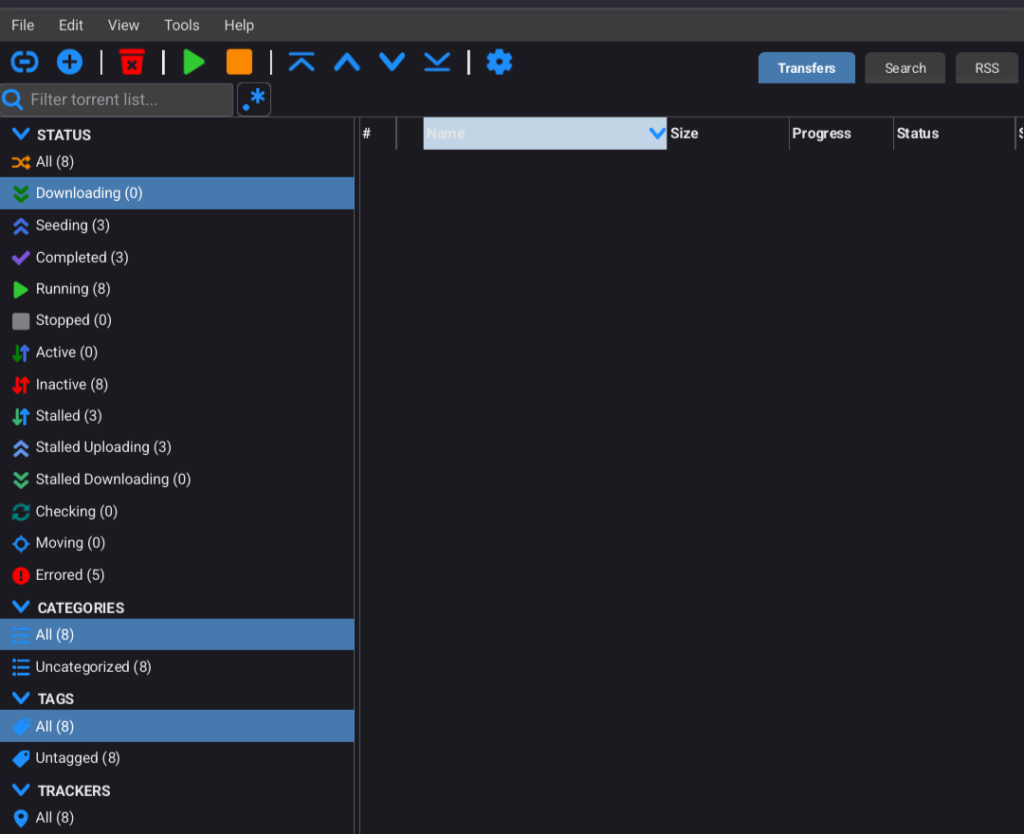Image resolution: width=1024 pixels, height=834 pixels.
Task: Move torrent to top of queue
Action: 301,62
